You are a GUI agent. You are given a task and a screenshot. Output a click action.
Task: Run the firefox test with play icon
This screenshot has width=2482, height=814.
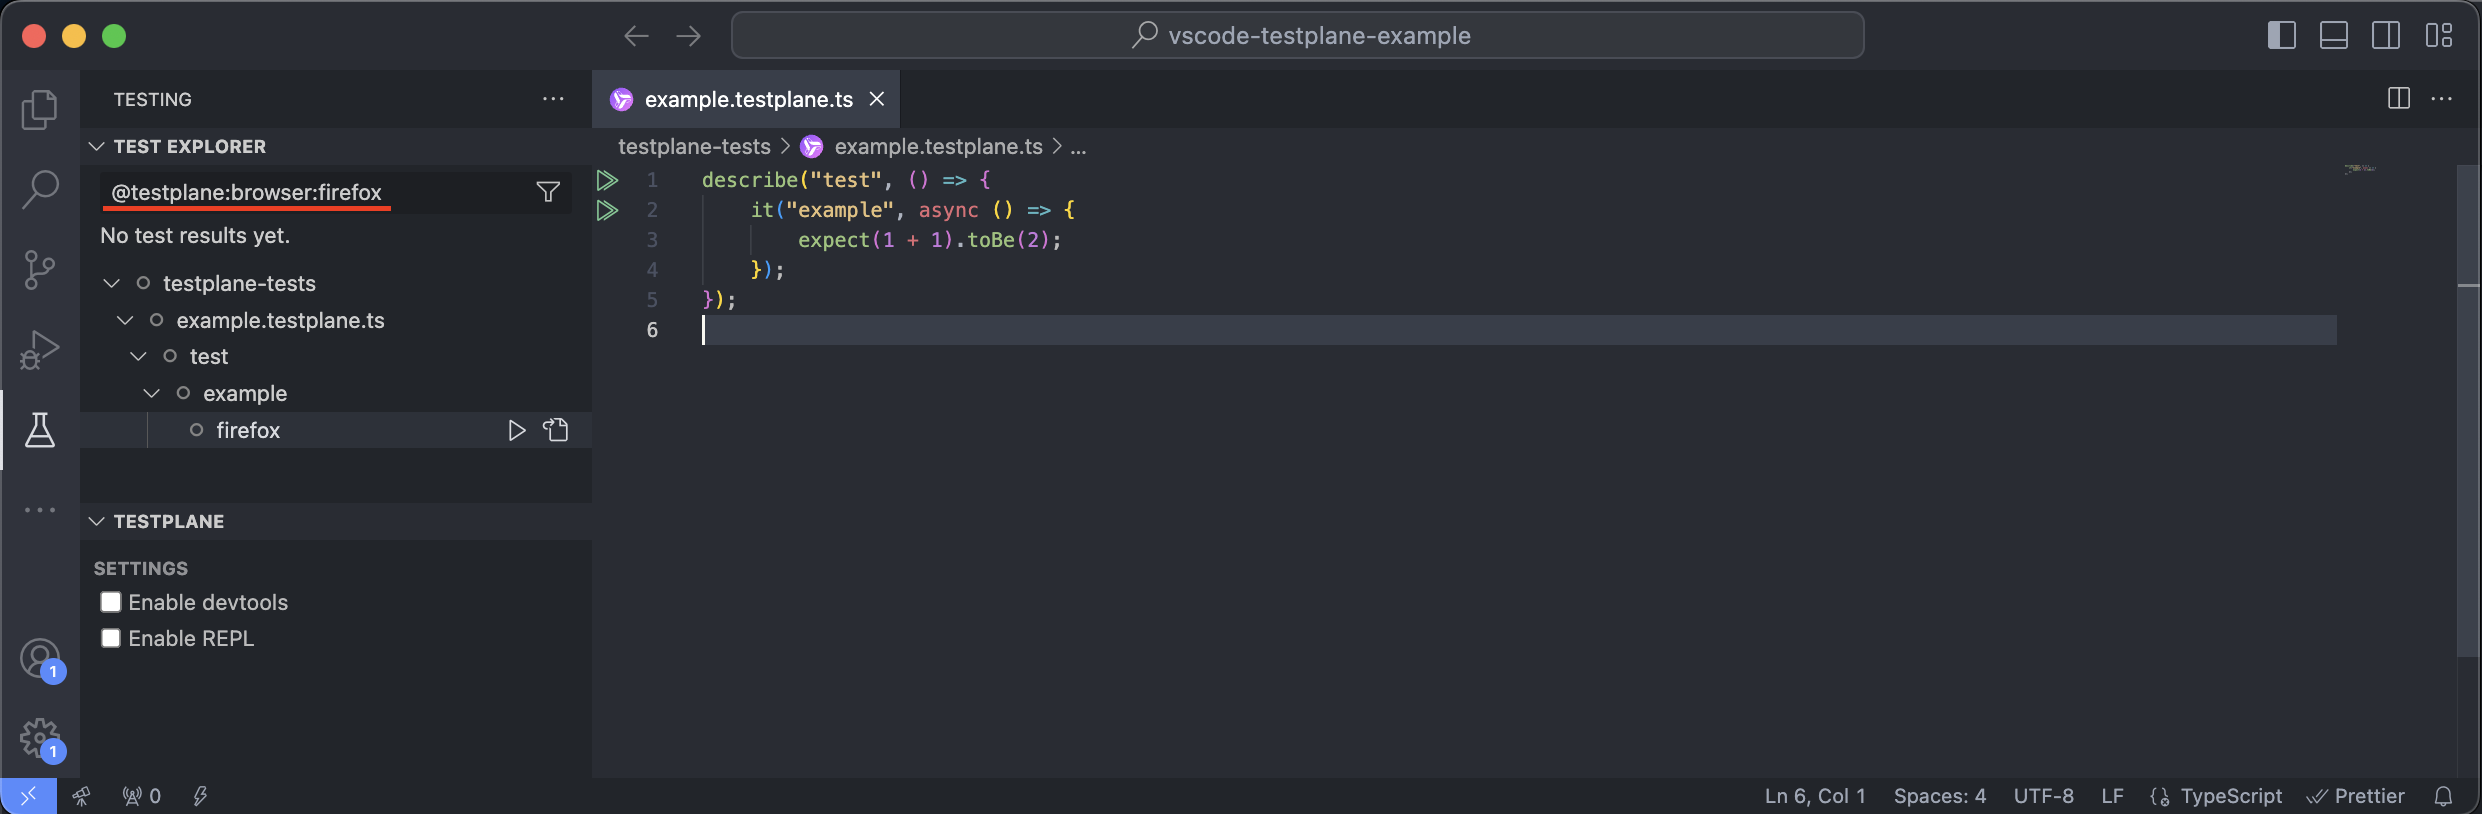tap(516, 430)
